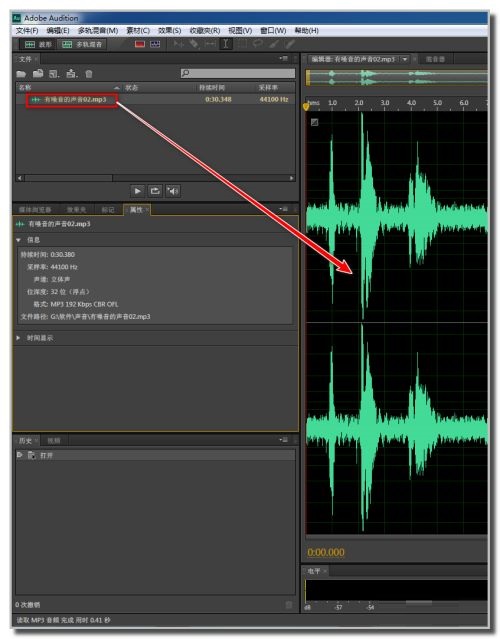Open the 视图(V) menu
Image resolution: width=500 pixels, height=639 pixels.
pos(240,31)
